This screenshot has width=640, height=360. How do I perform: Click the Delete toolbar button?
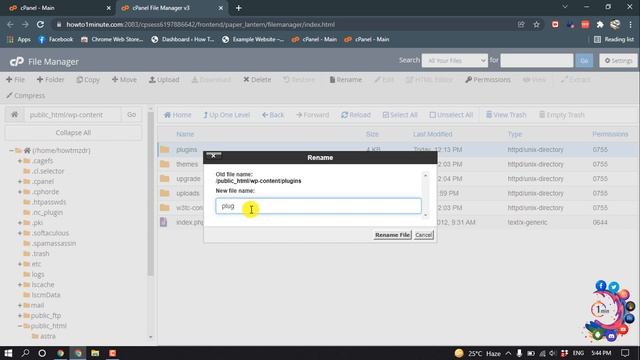(257, 80)
